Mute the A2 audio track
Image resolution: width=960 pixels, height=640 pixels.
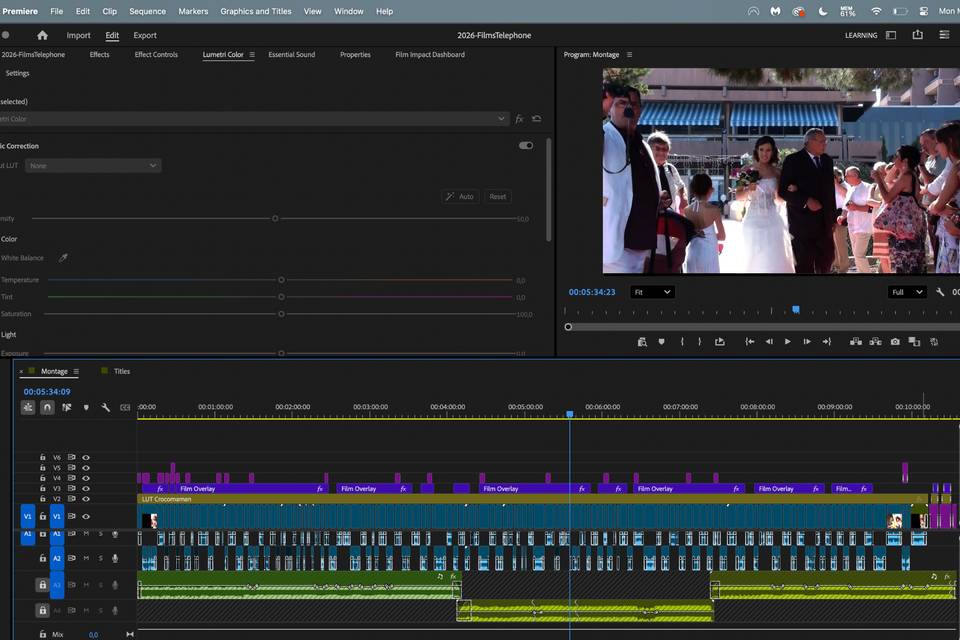86,559
